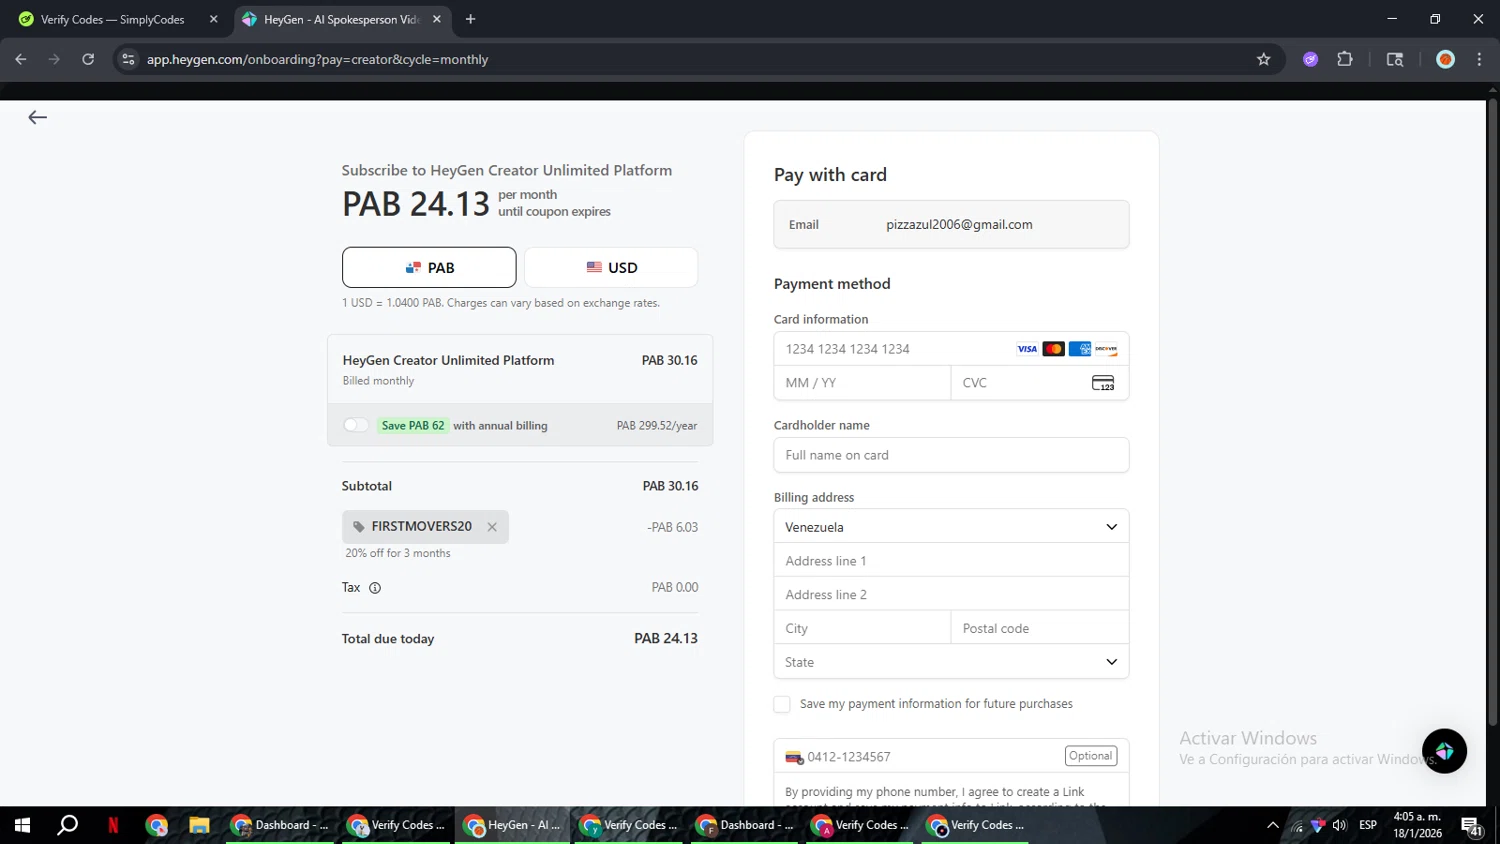Select PAB currency option
The image size is (1500, 844).
point(429,267)
